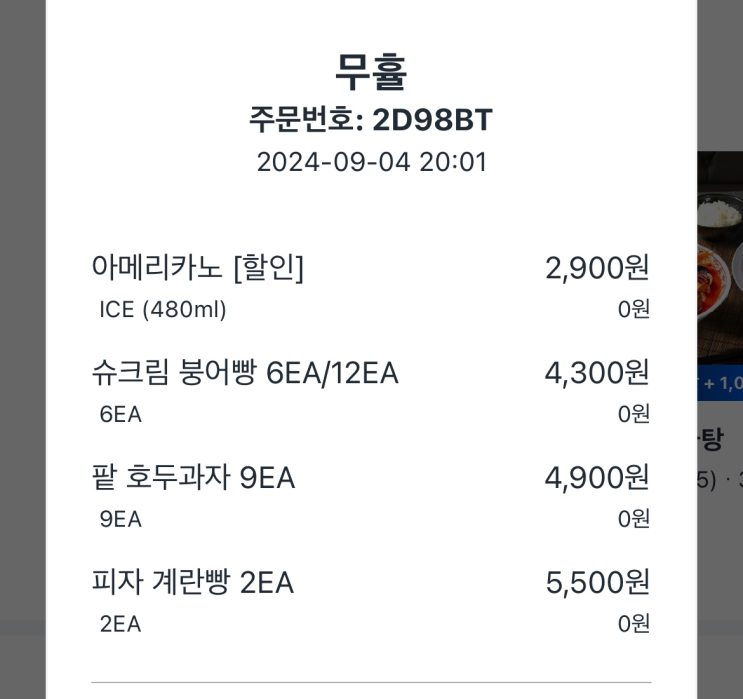Click the 6EA option under 슈크림 붕어빵
This screenshot has height=699, width=743.
pos(120,415)
